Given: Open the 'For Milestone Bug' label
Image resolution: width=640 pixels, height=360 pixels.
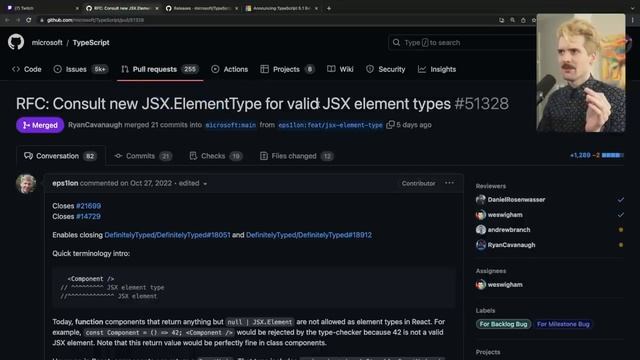Looking at the screenshot, I should pyautogui.click(x=563, y=324).
